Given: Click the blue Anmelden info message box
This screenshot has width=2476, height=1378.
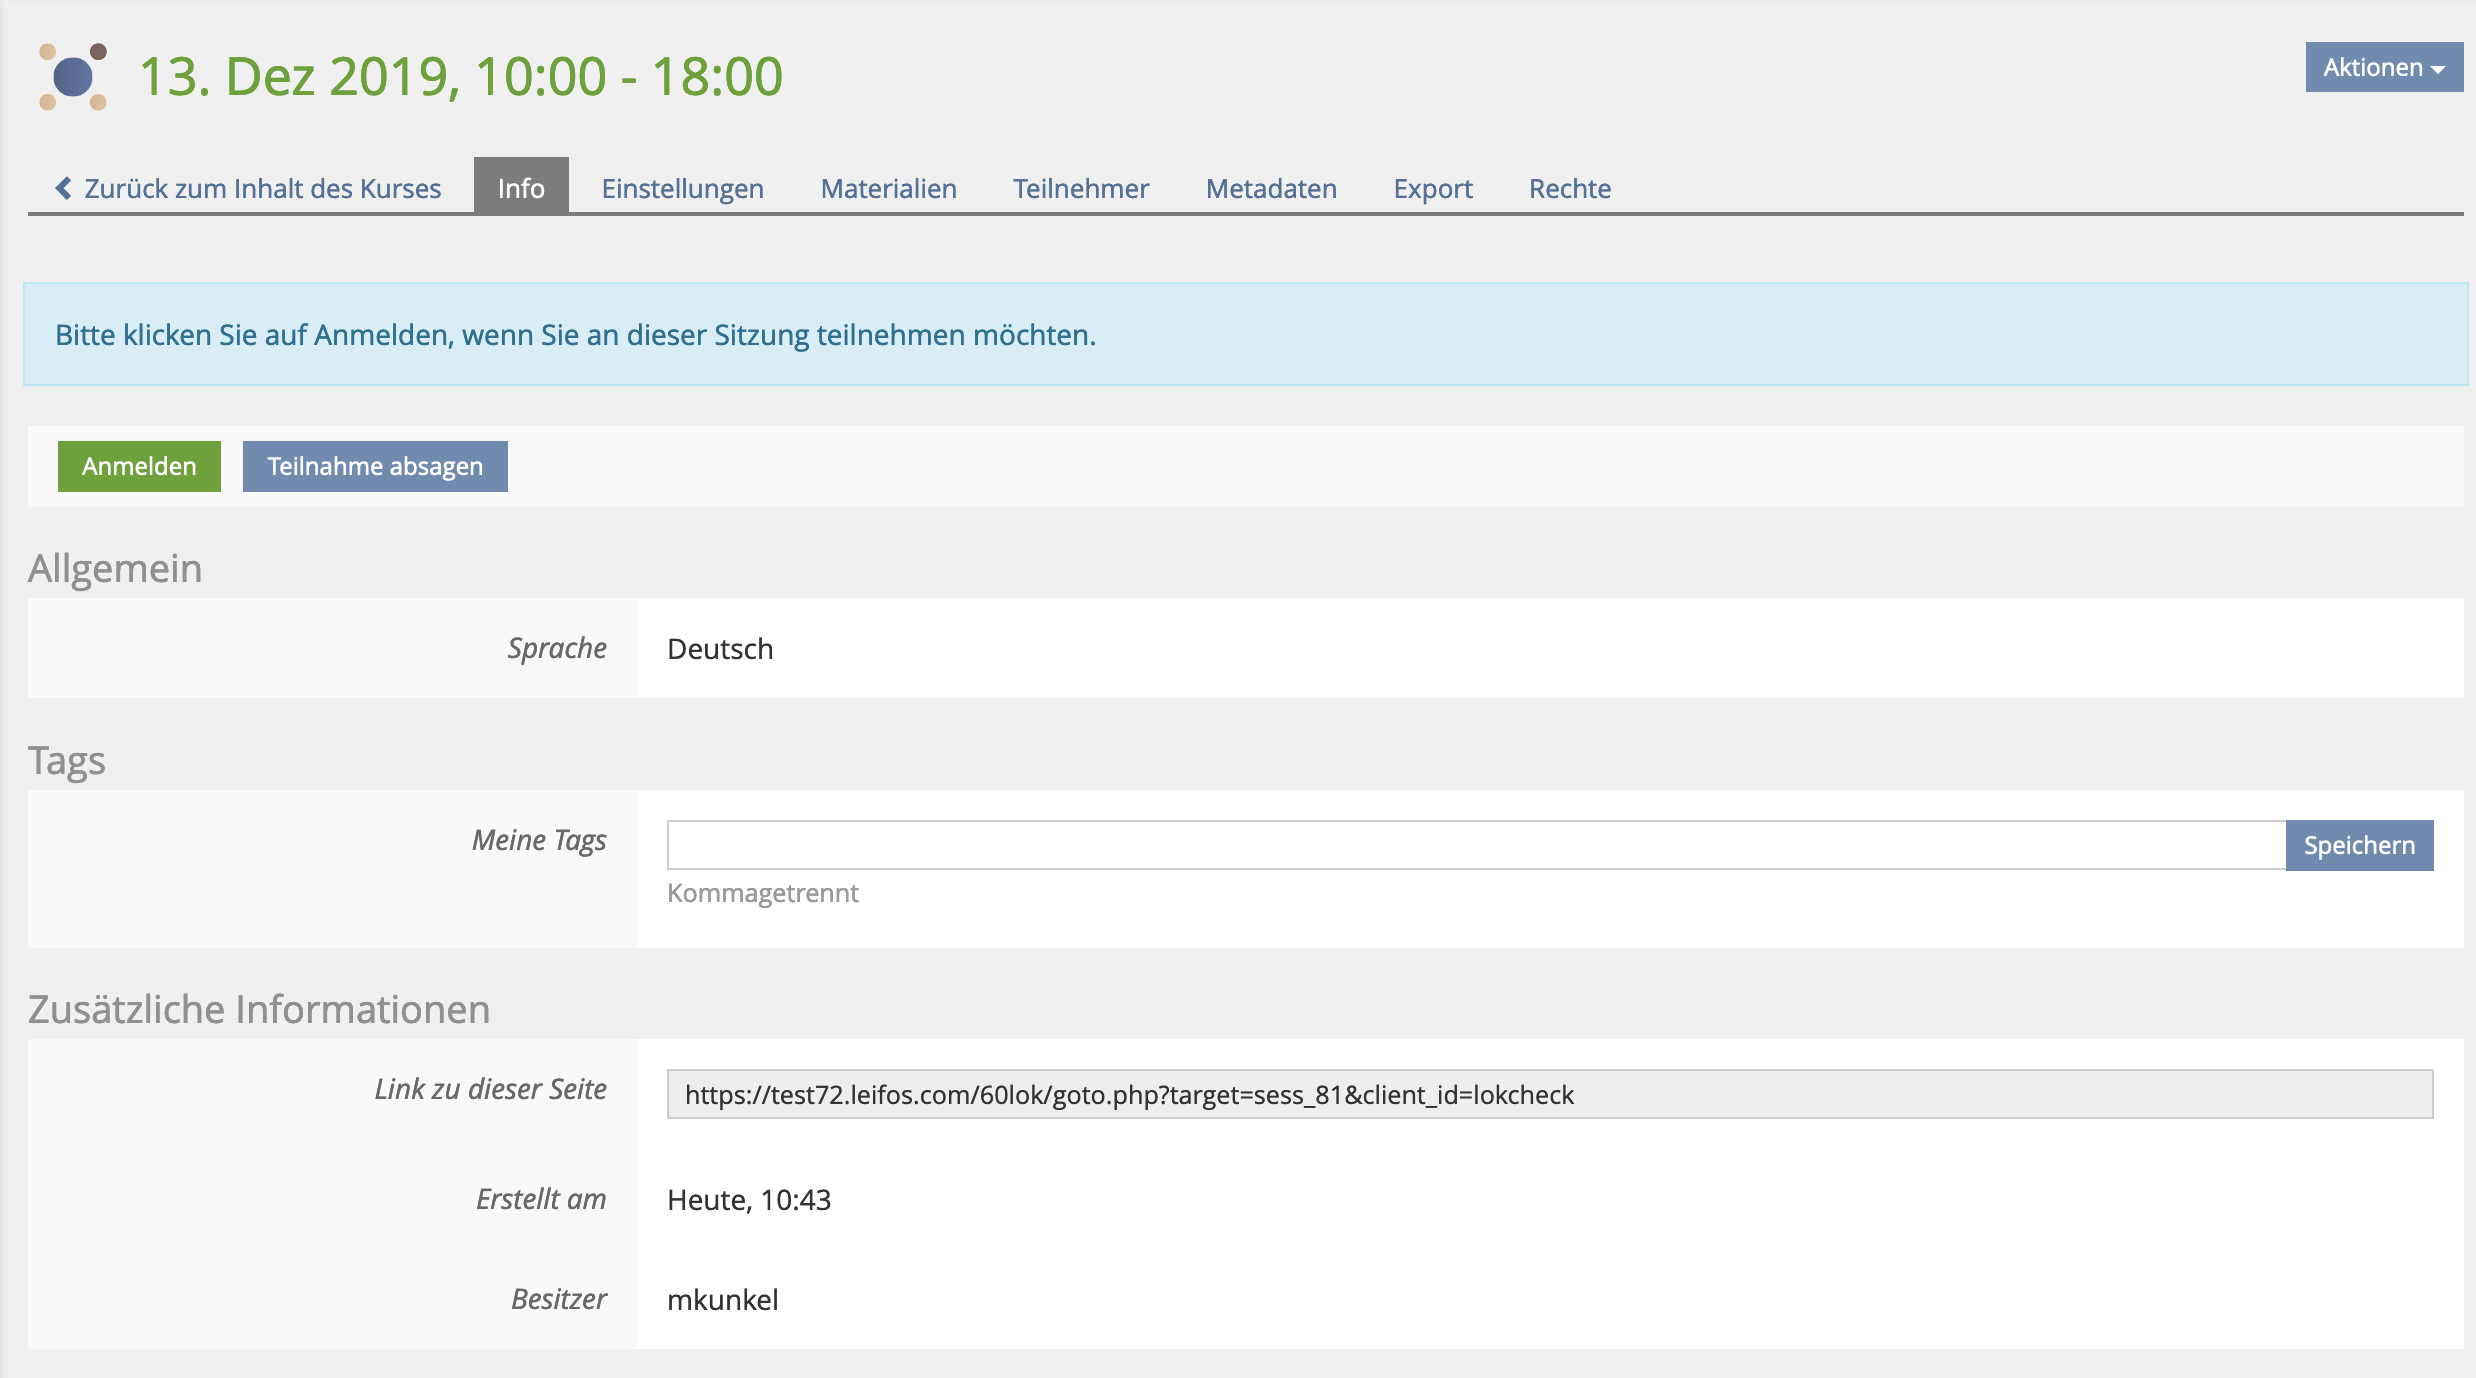Looking at the screenshot, I should pos(1245,334).
